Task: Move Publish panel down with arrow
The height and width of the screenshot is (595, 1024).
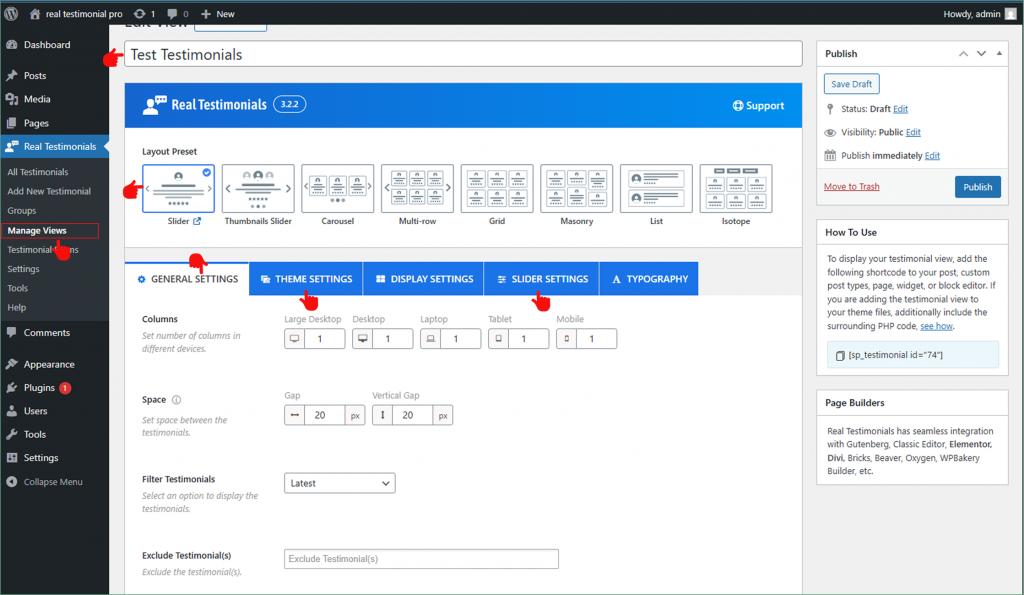Action: pyautogui.click(x=981, y=54)
